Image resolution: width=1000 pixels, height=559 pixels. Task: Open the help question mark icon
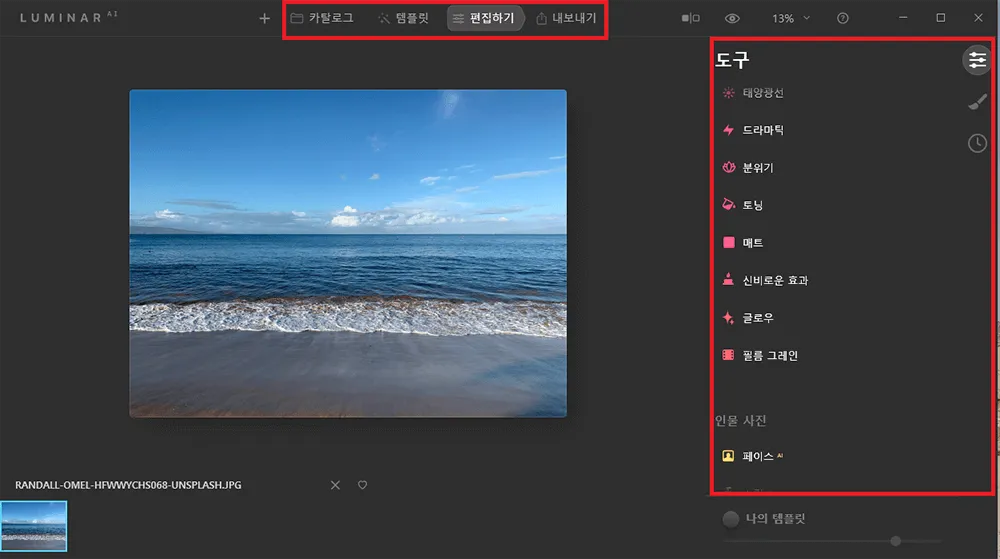[843, 18]
